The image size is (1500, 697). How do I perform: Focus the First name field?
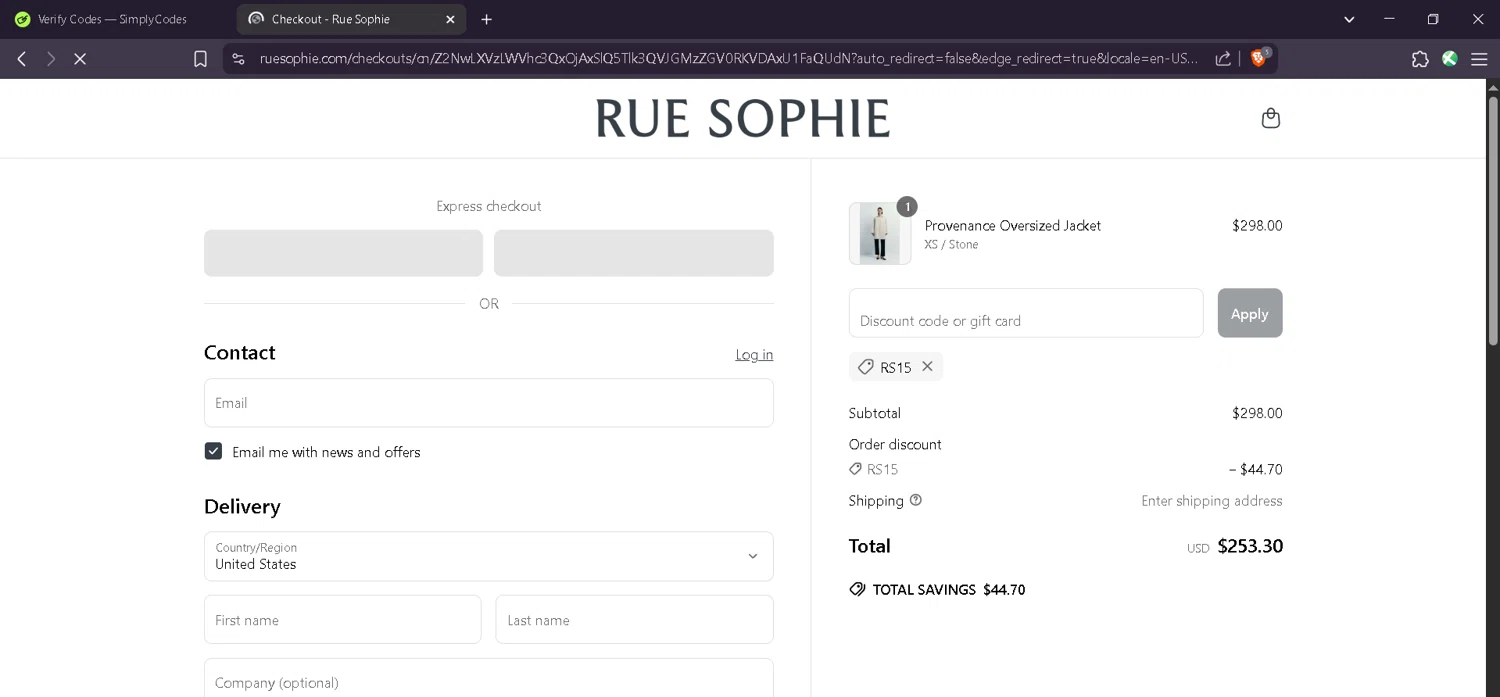(343, 620)
